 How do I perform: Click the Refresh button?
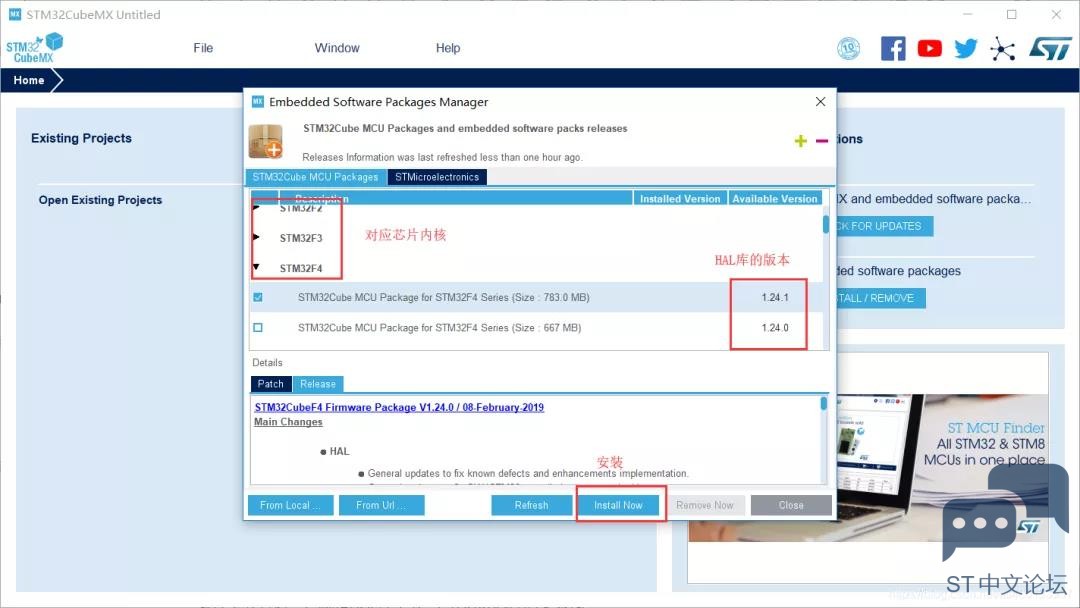click(x=532, y=505)
